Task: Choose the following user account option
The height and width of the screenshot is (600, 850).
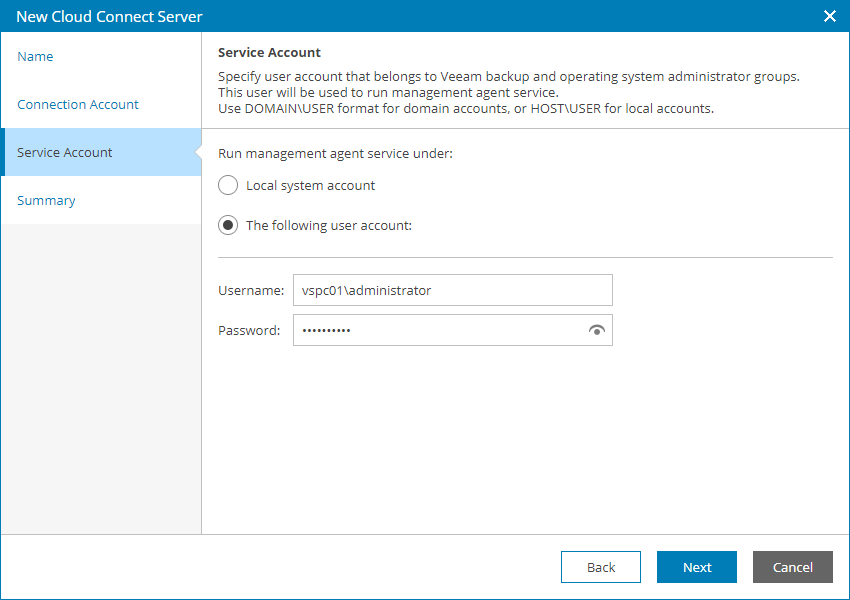Action: tap(227, 225)
